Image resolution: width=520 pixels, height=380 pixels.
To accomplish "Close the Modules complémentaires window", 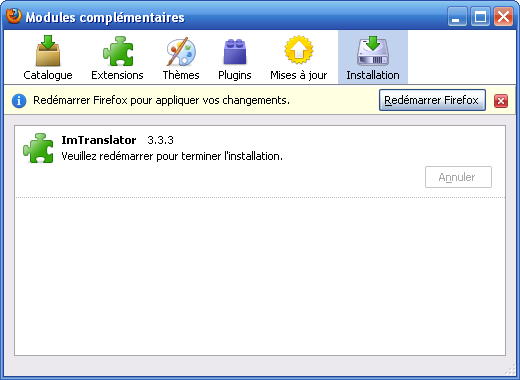I will coord(503,16).
